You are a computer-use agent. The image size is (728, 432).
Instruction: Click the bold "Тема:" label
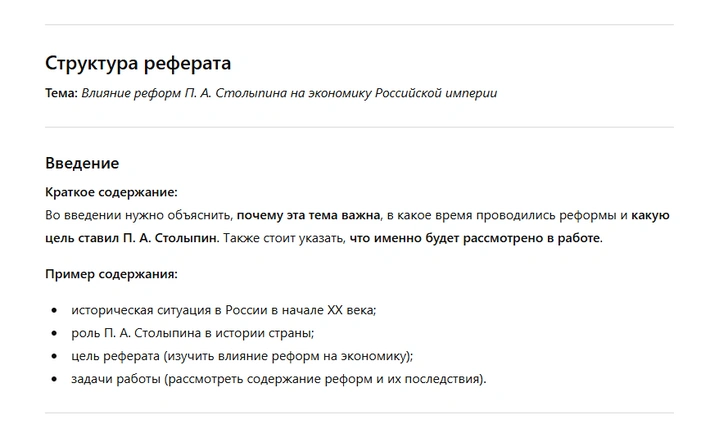coord(61,93)
